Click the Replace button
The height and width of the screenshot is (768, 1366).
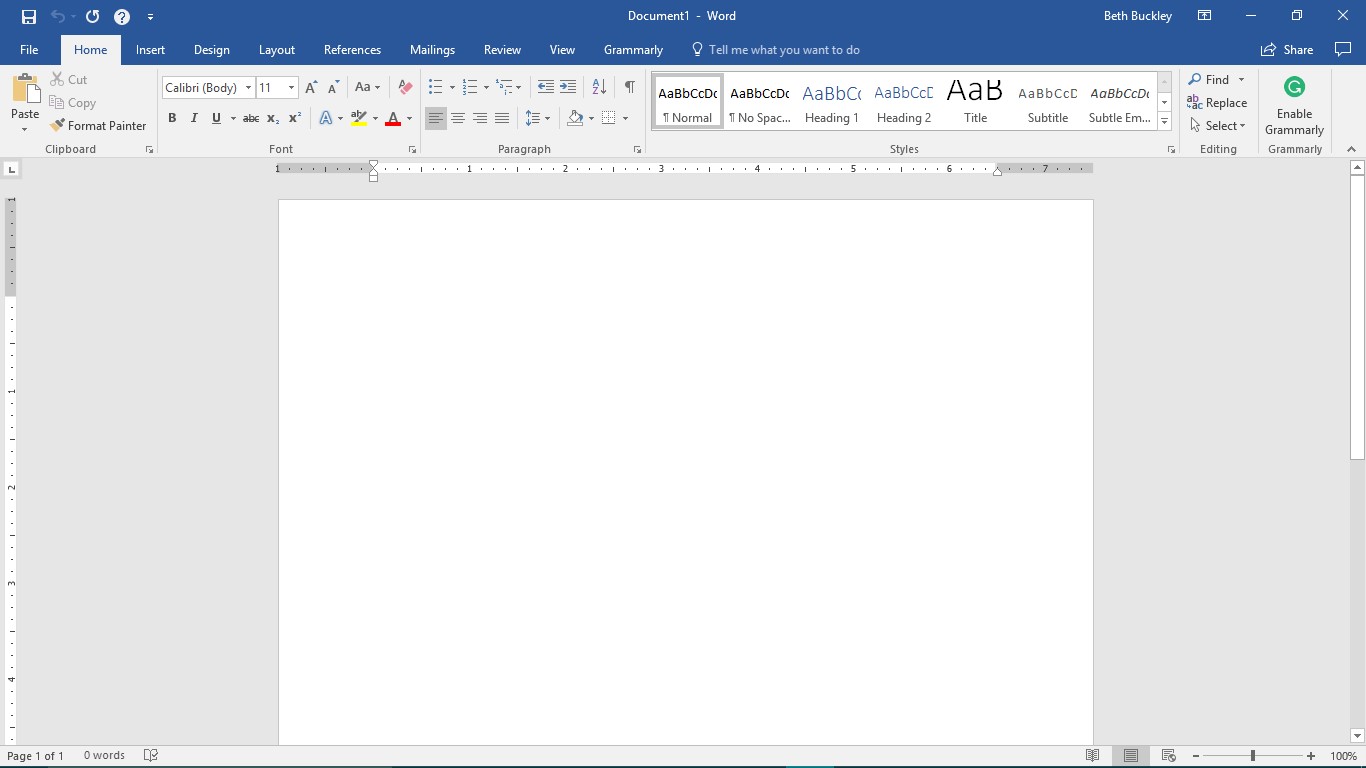(1217, 103)
